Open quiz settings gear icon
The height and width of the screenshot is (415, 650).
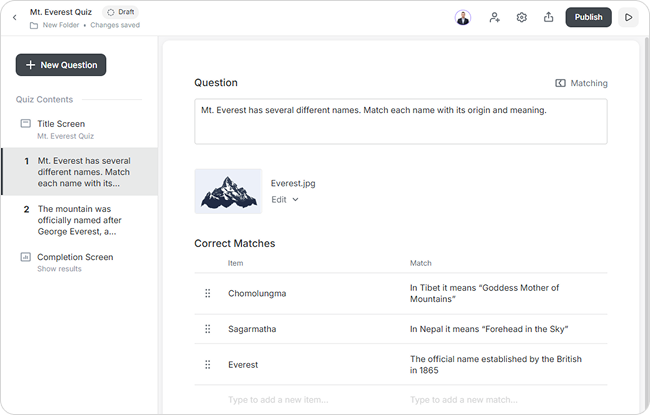(521, 17)
